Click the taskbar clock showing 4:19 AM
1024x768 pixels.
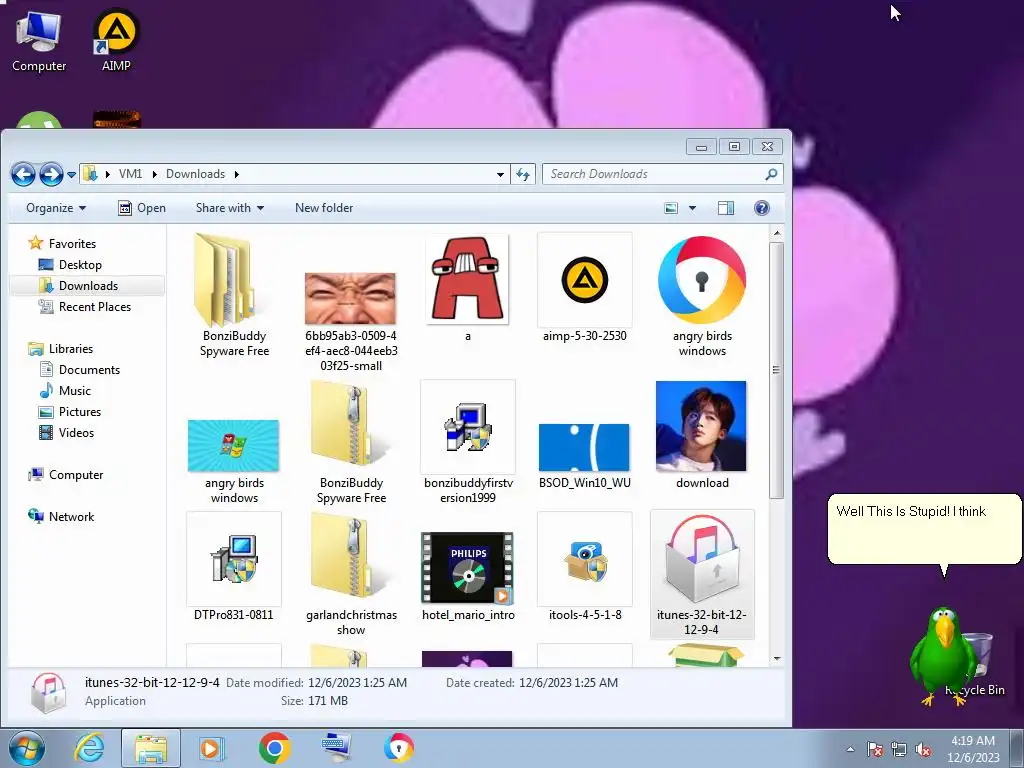tap(973, 748)
